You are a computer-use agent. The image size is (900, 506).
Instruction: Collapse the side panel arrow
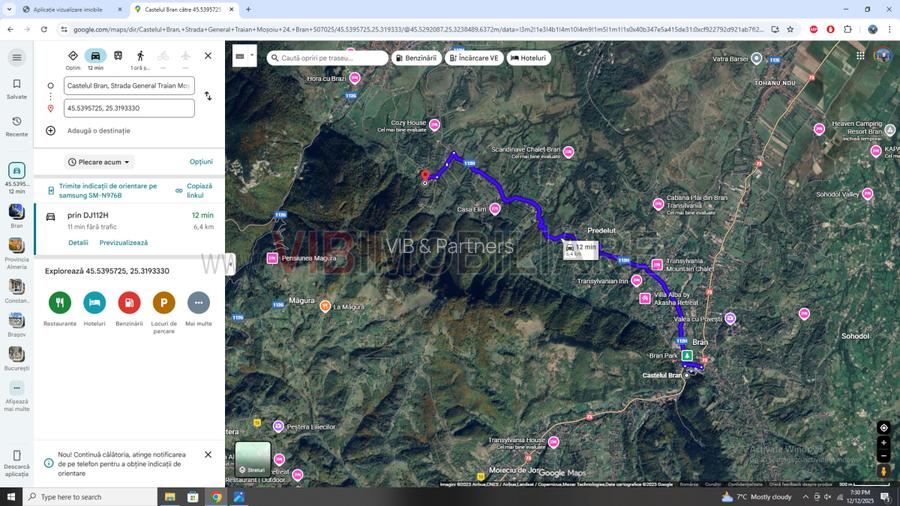[230, 264]
